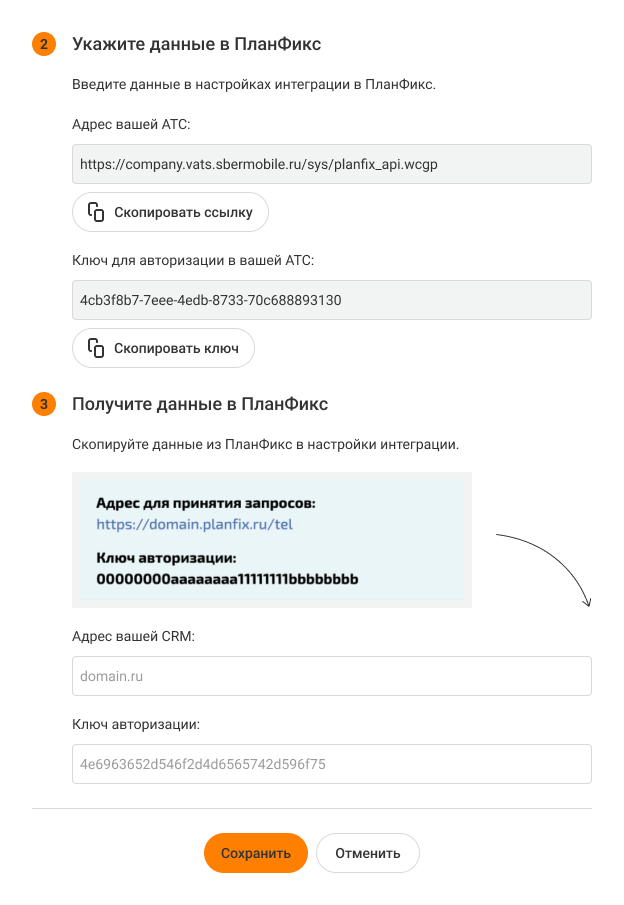Click the "Ключ для авторизации в вашей АТС:" label
This screenshot has width=624, height=905.
193,260
